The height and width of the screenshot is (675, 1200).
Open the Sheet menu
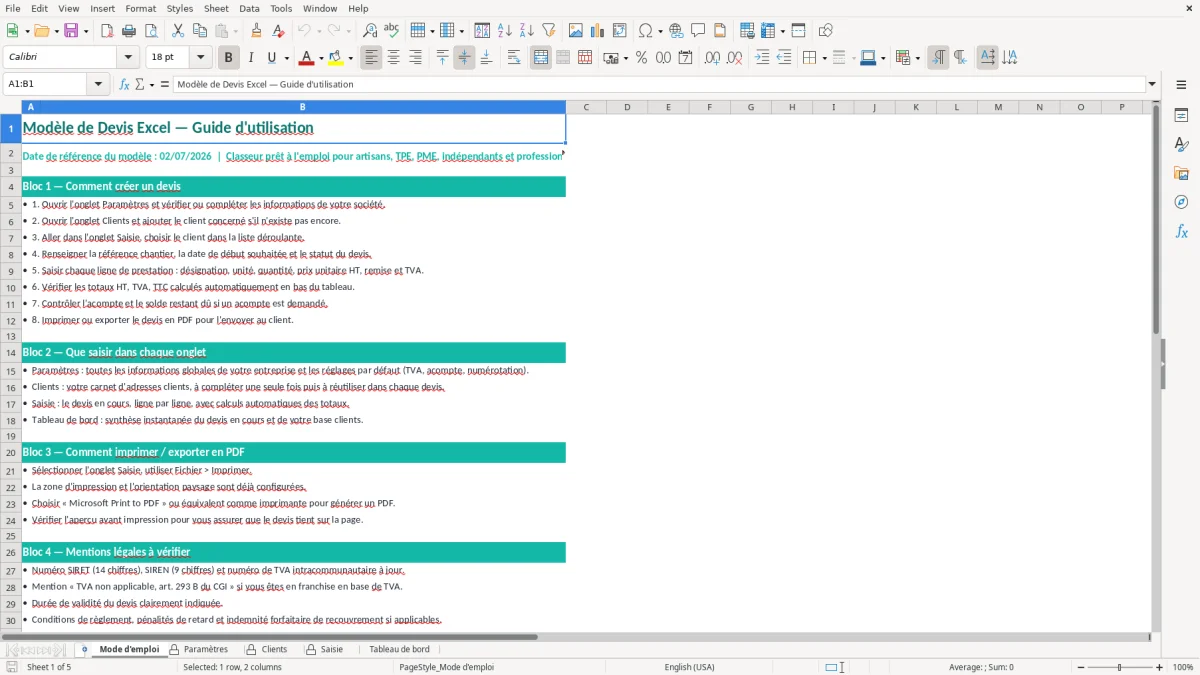point(216,8)
